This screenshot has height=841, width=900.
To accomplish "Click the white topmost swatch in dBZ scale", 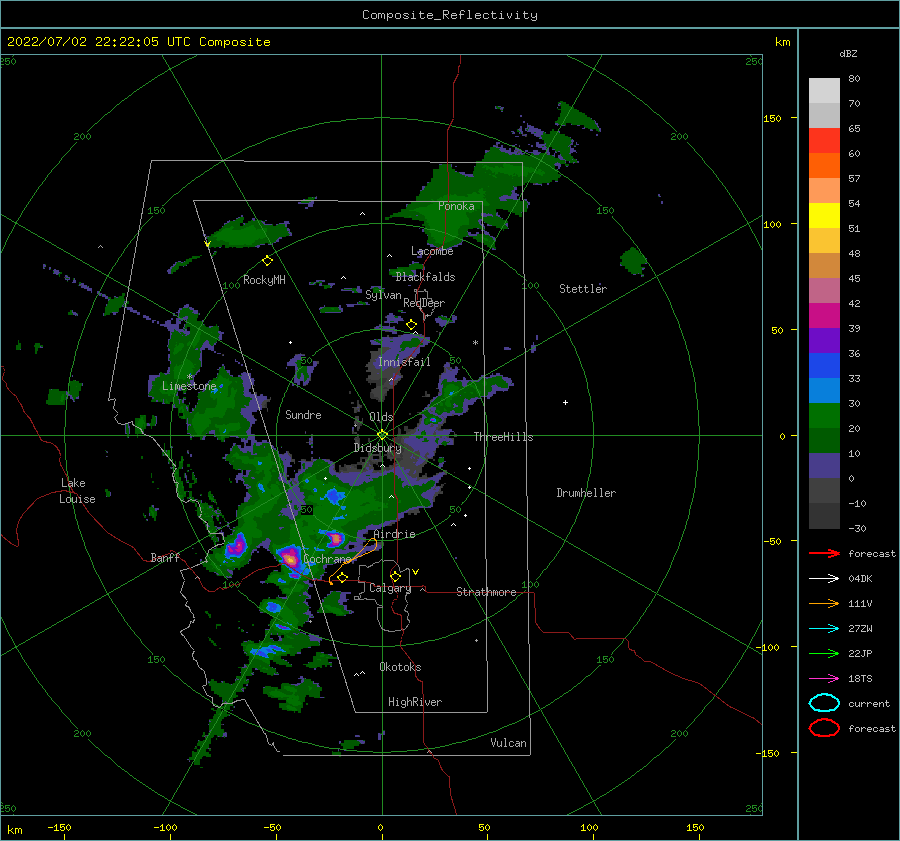I will tap(824, 91).
